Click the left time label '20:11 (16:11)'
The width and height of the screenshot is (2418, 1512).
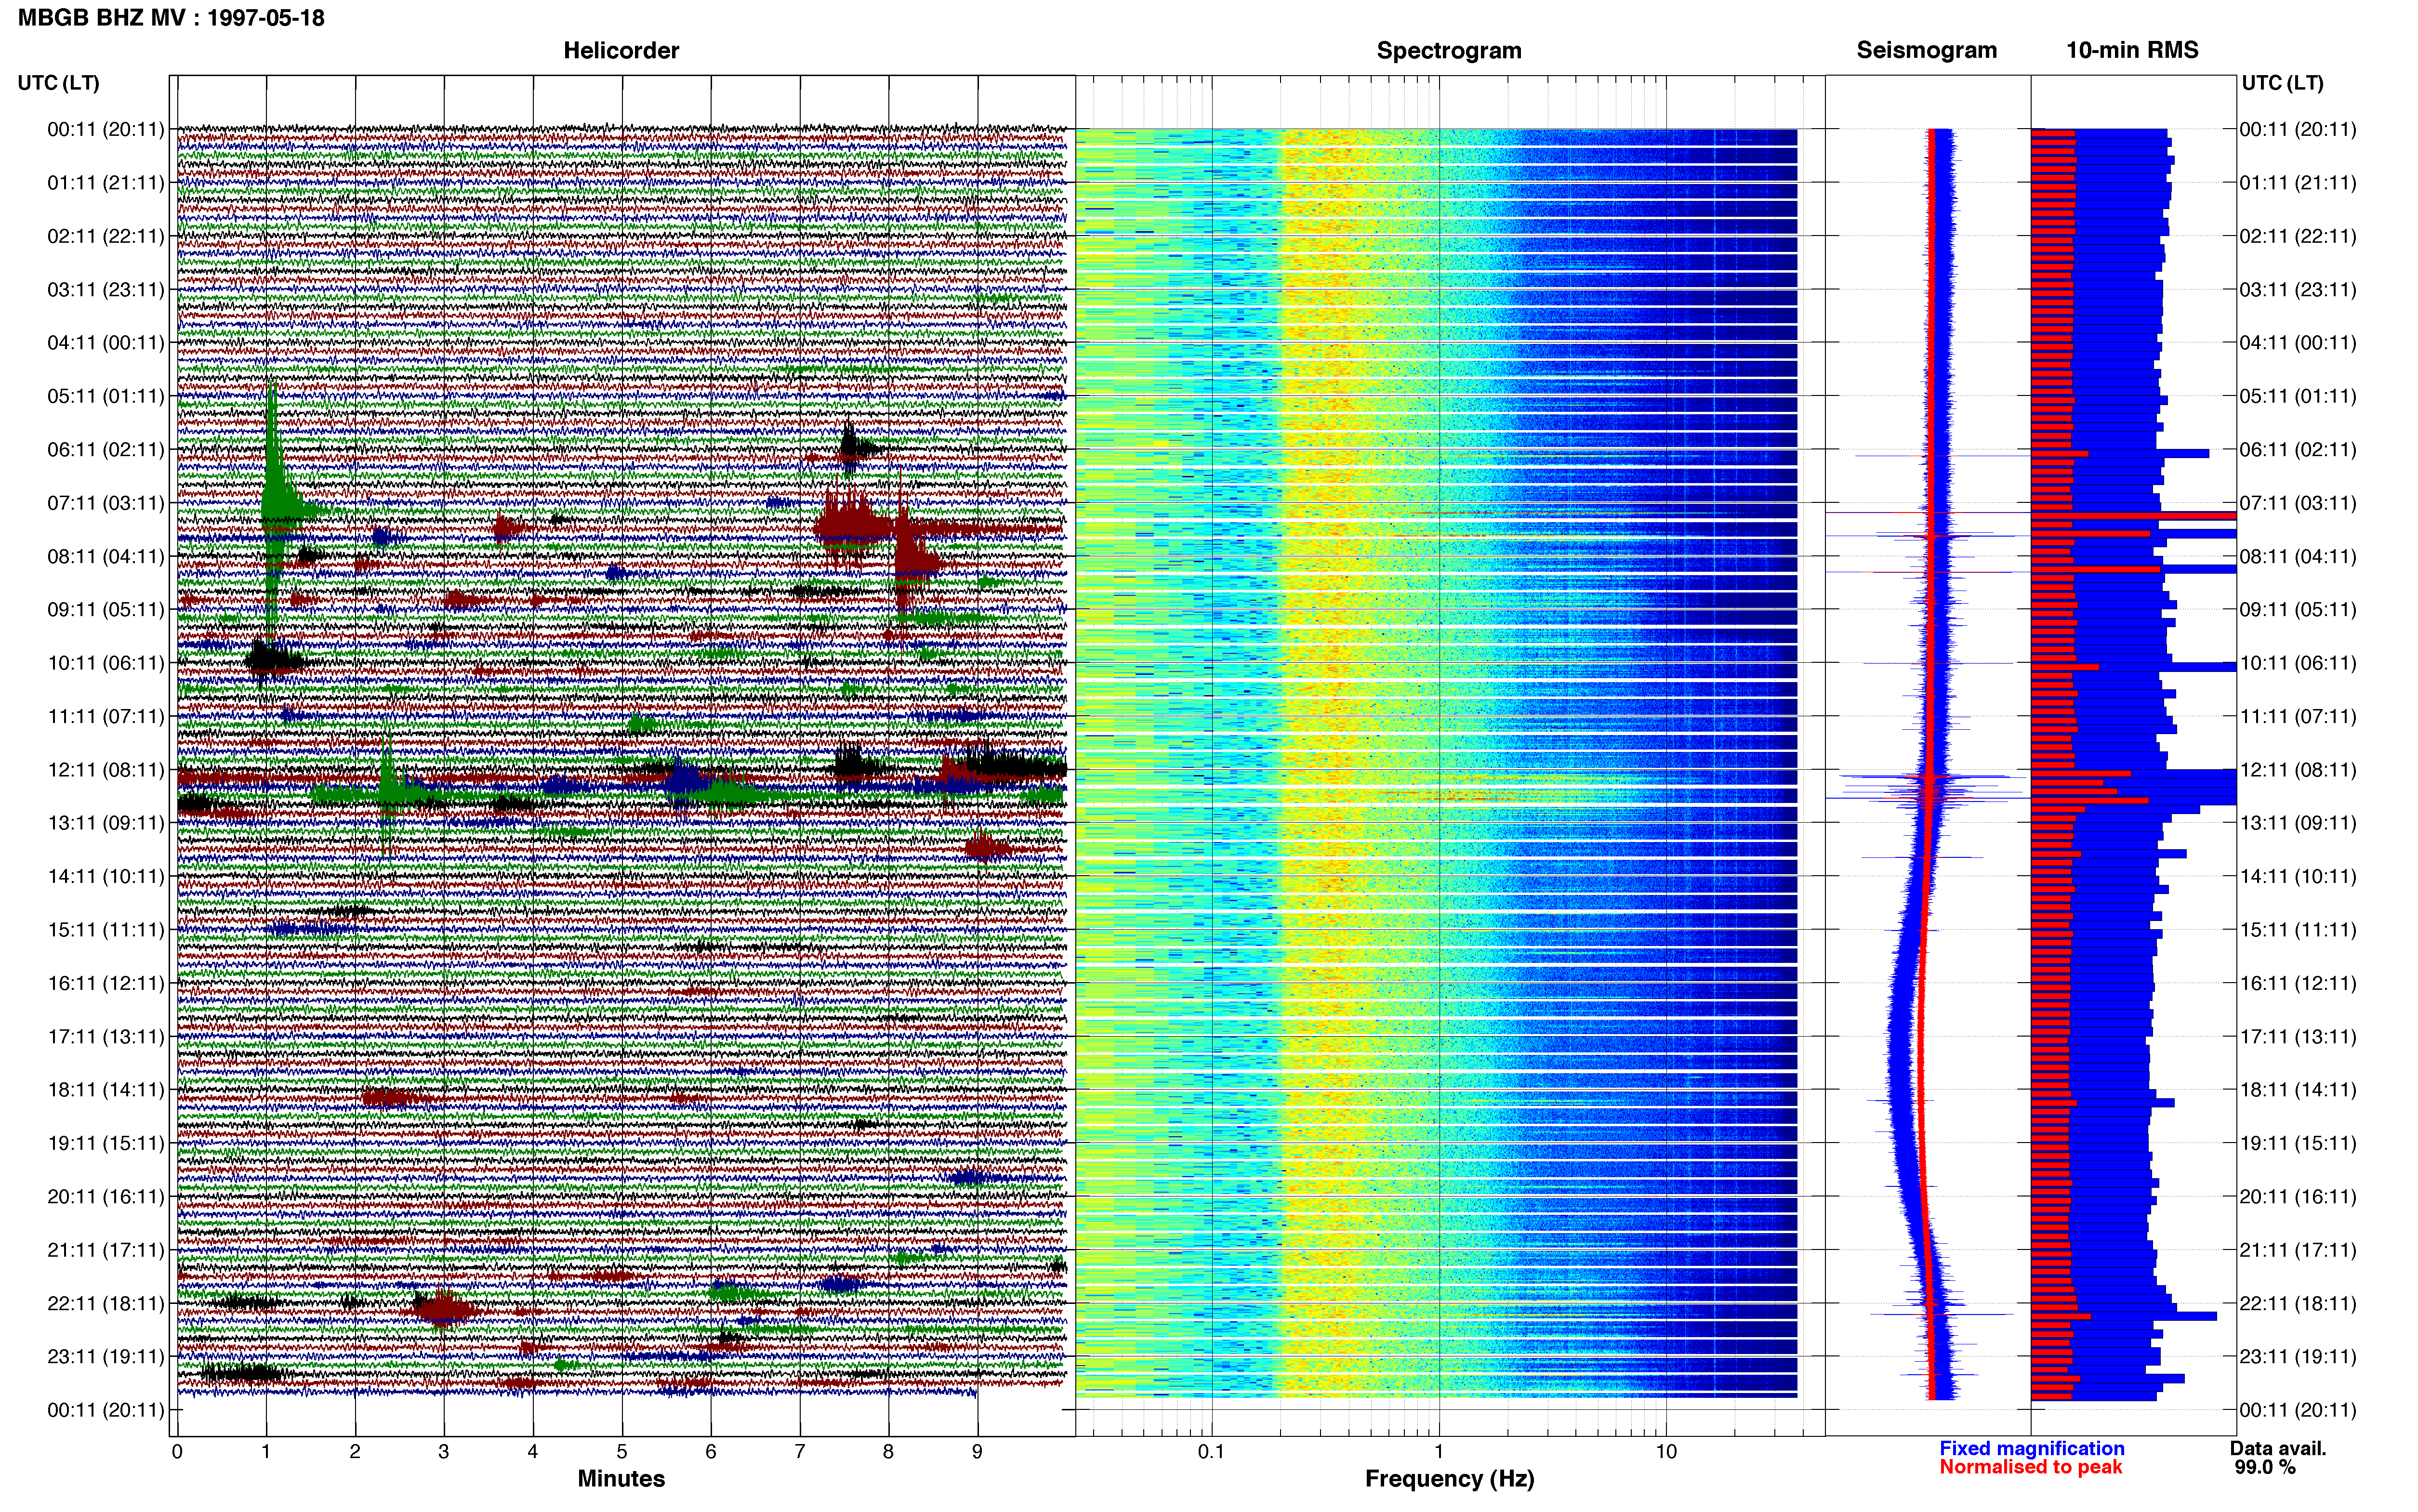coord(106,1197)
